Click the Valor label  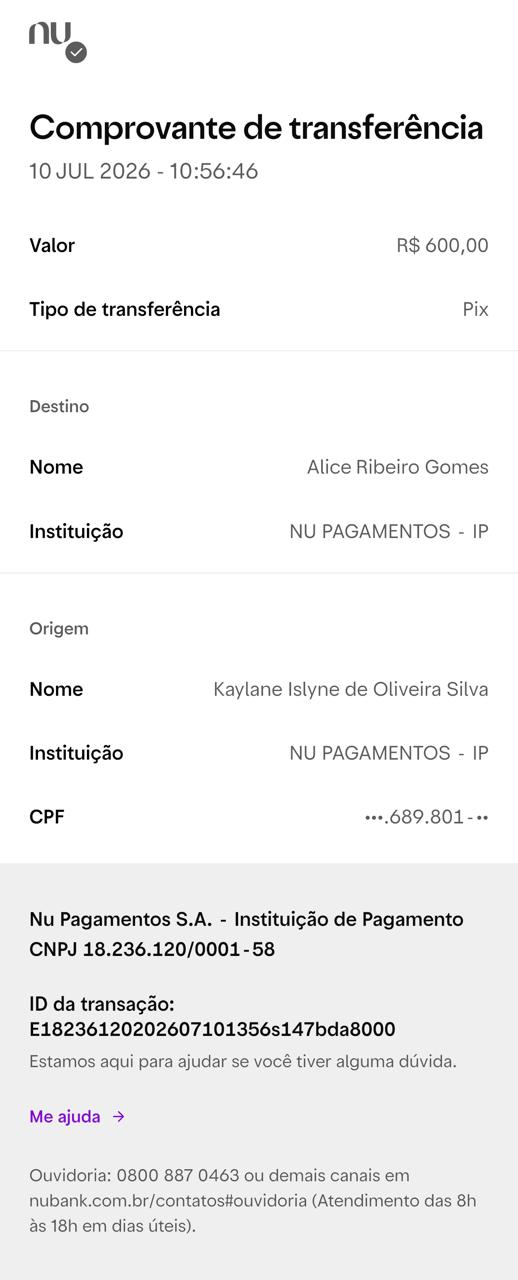[x=52, y=246]
